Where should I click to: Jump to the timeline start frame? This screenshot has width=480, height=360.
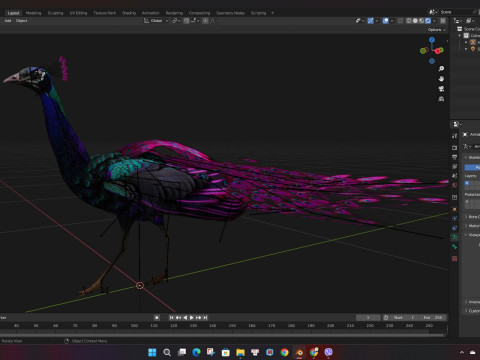tap(171, 318)
